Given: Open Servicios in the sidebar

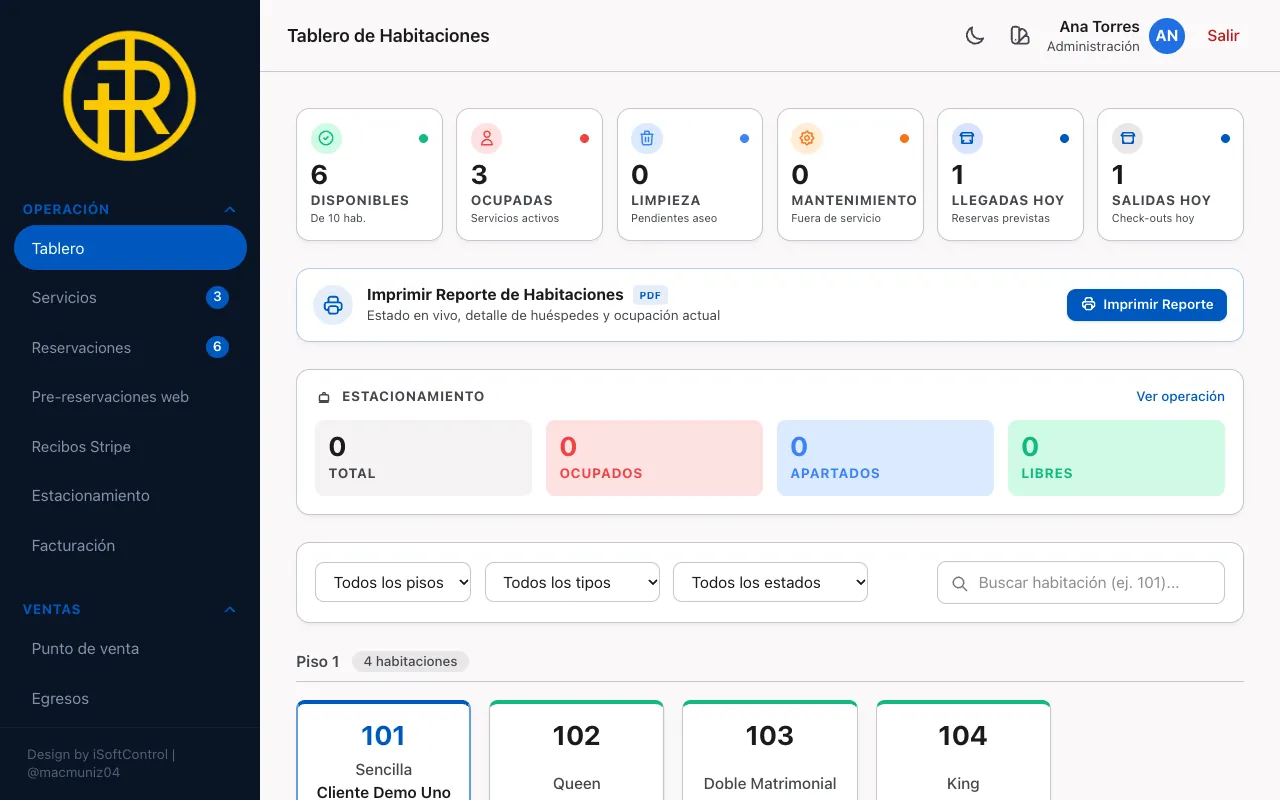Looking at the screenshot, I should click(x=130, y=297).
